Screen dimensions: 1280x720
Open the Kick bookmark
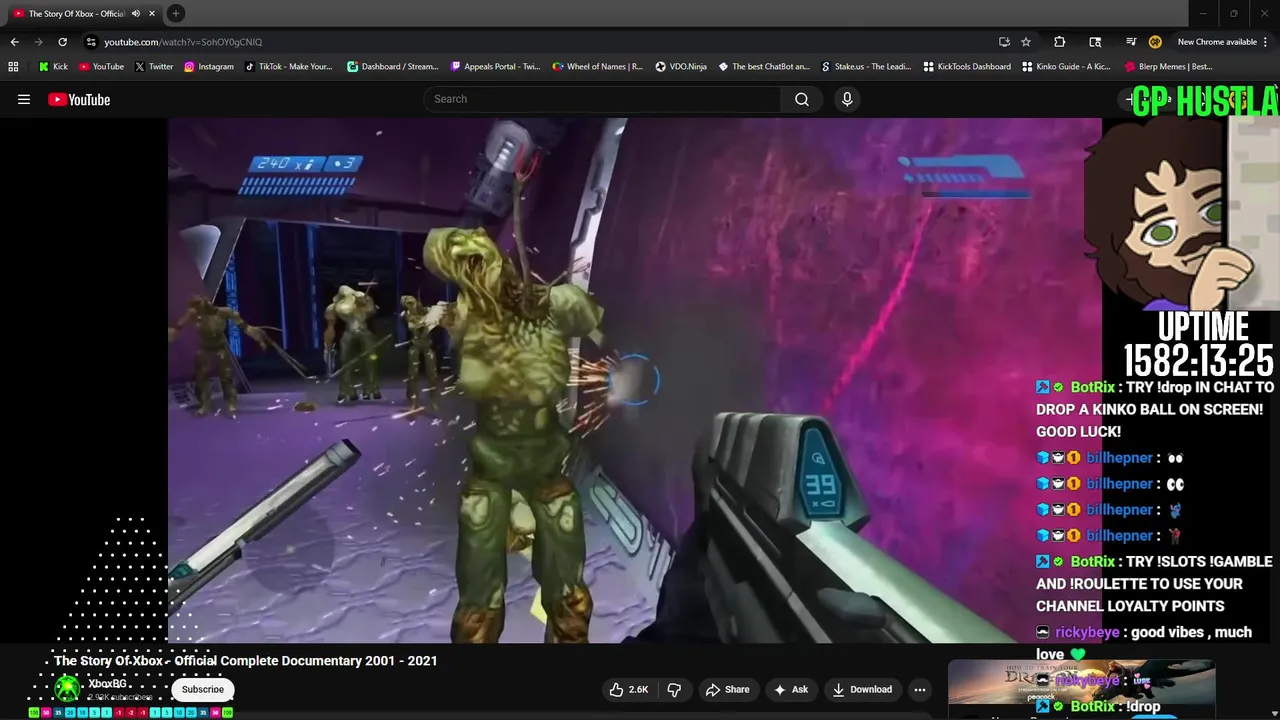pyautogui.click(x=53, y=67)
